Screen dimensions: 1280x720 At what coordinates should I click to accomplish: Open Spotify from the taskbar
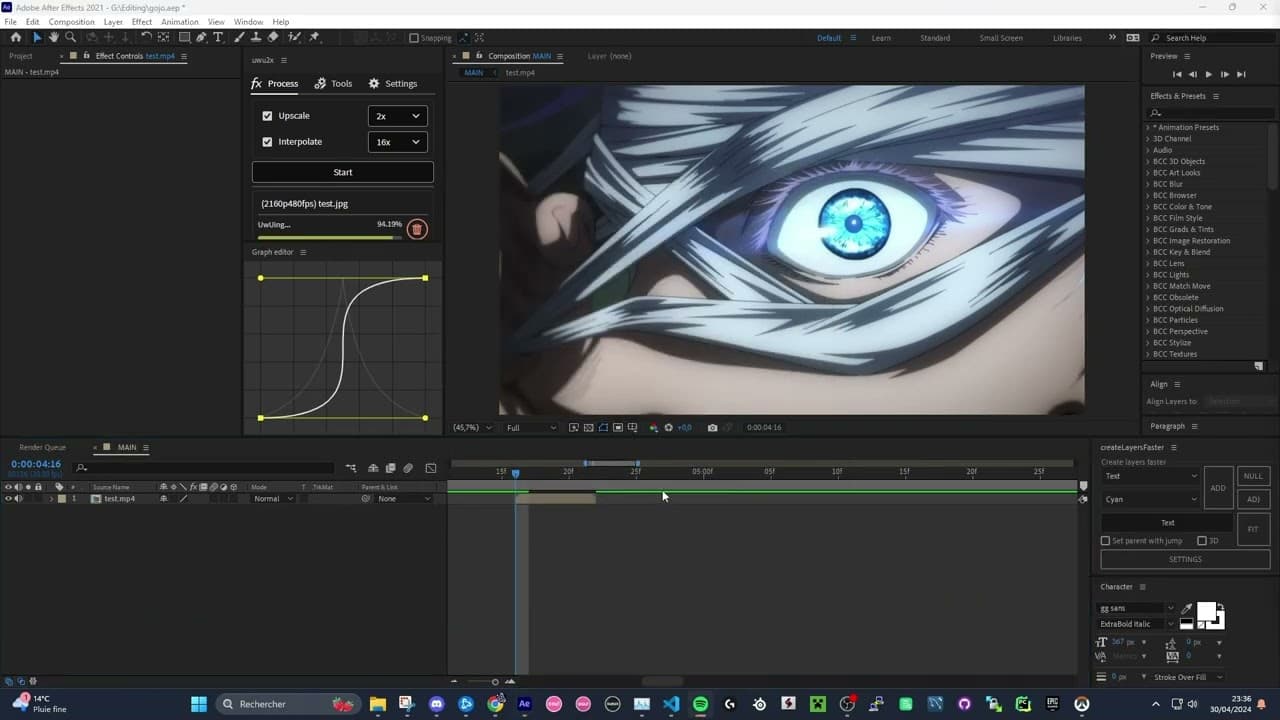pos(700,704)
